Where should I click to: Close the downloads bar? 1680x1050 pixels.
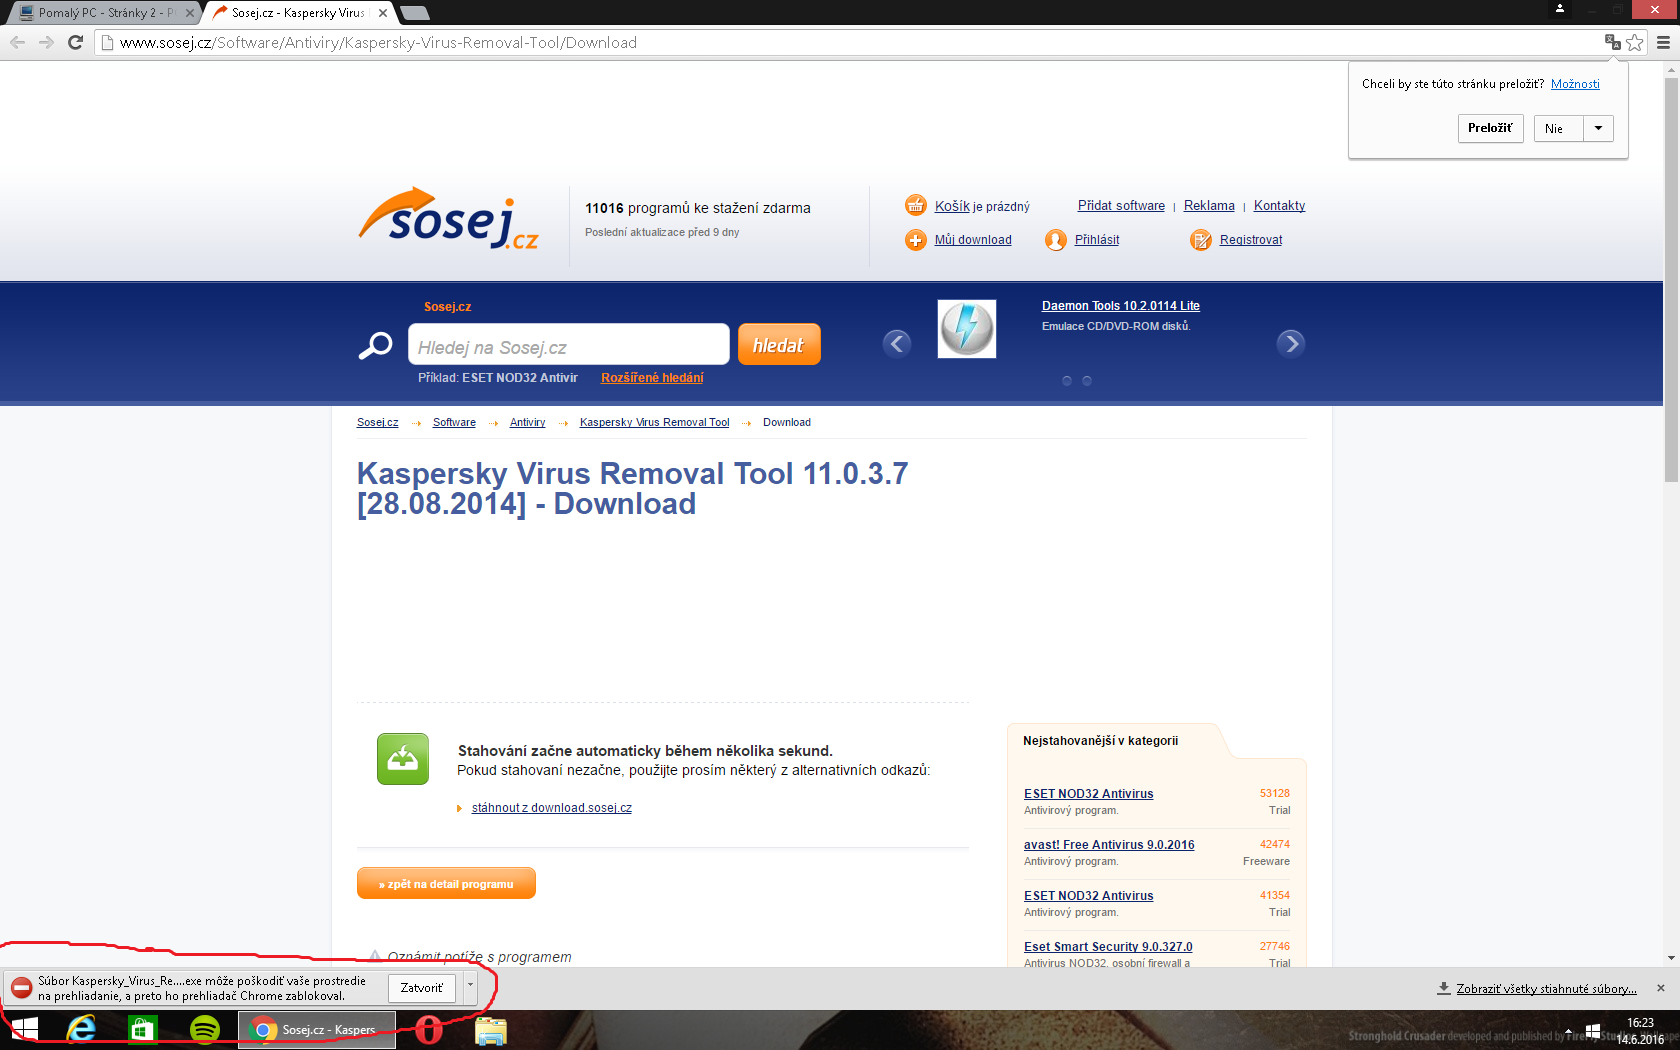tap(1661, 988)
